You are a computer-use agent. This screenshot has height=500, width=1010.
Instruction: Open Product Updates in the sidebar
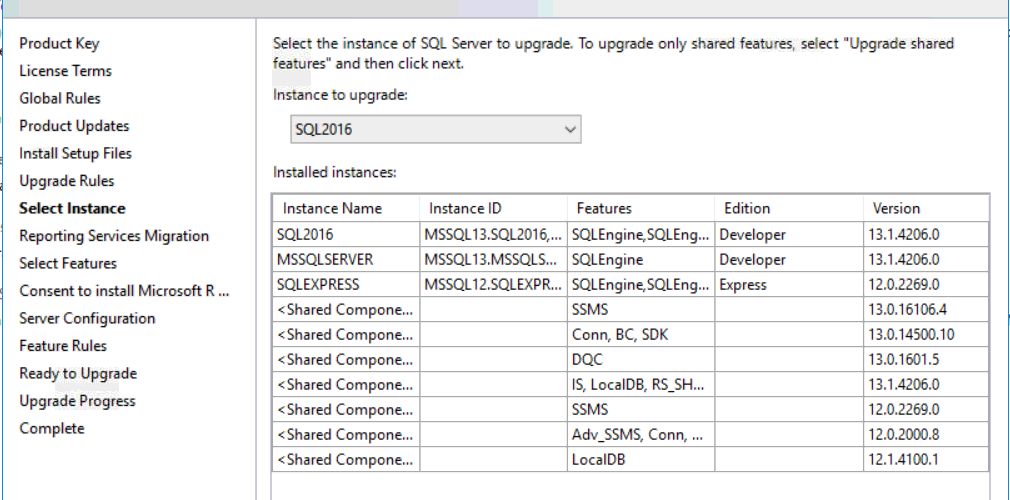pyautogui.click(x=74, y=126)
